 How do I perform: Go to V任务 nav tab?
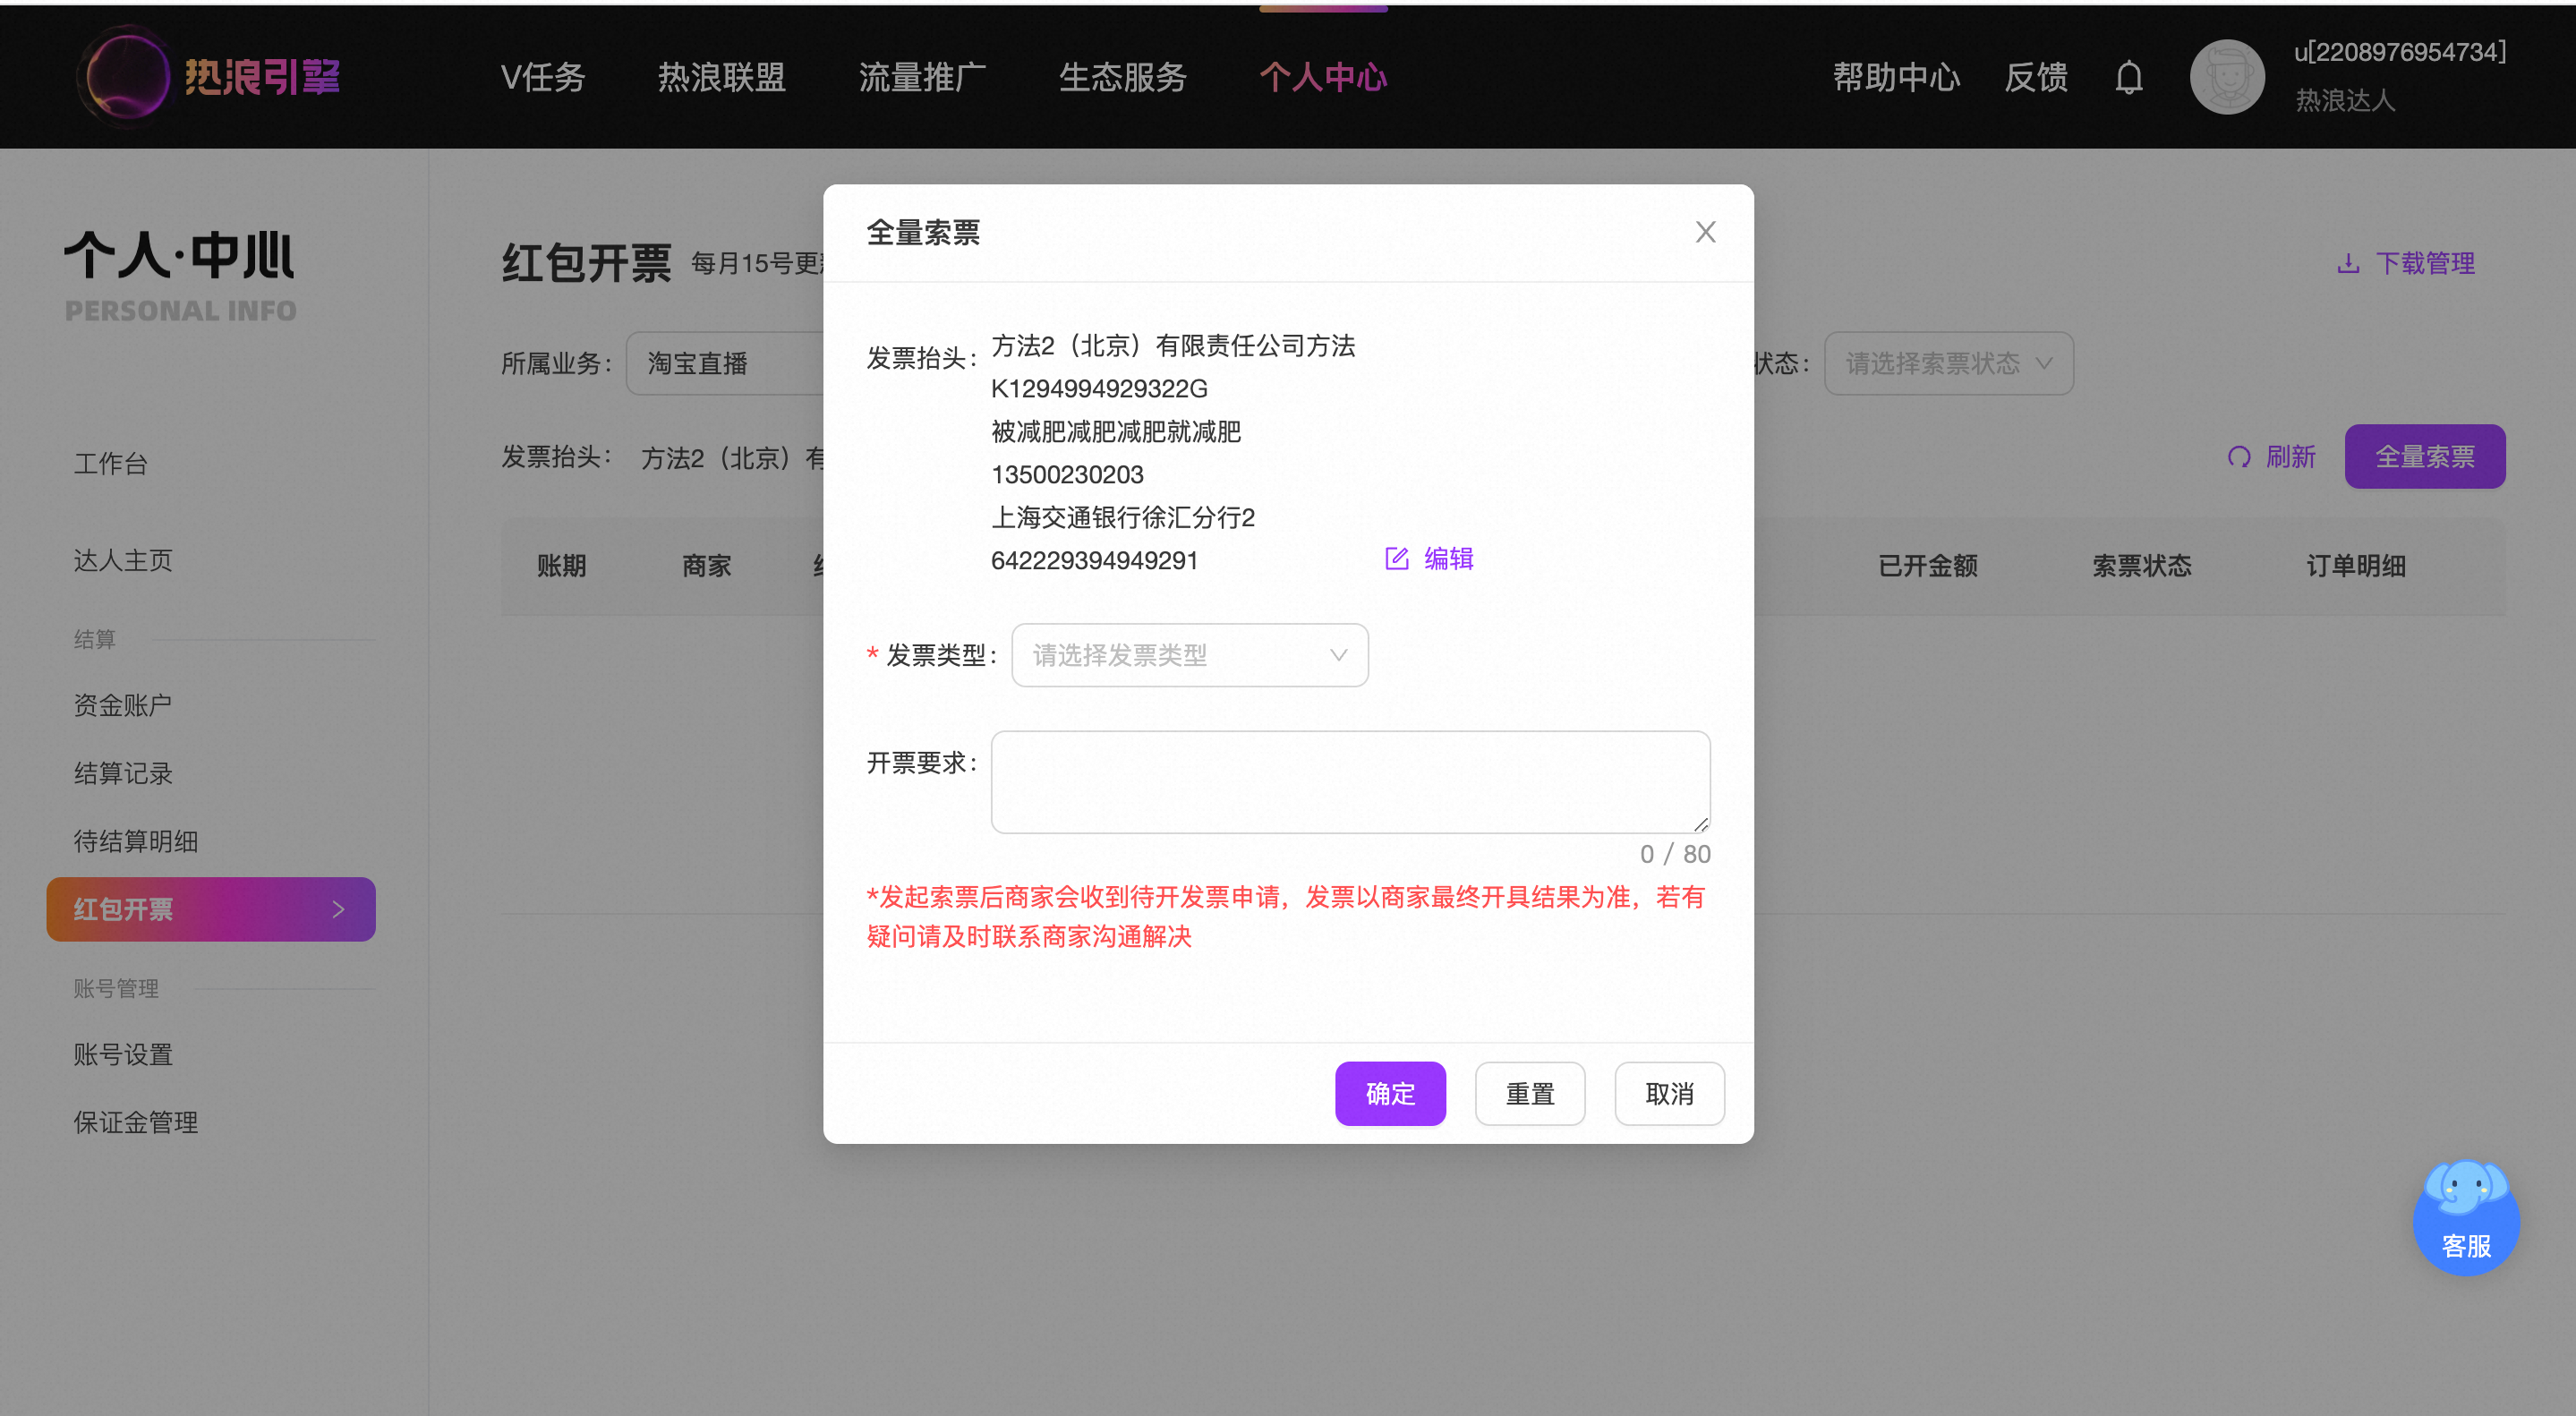click(x=542, y=77)
